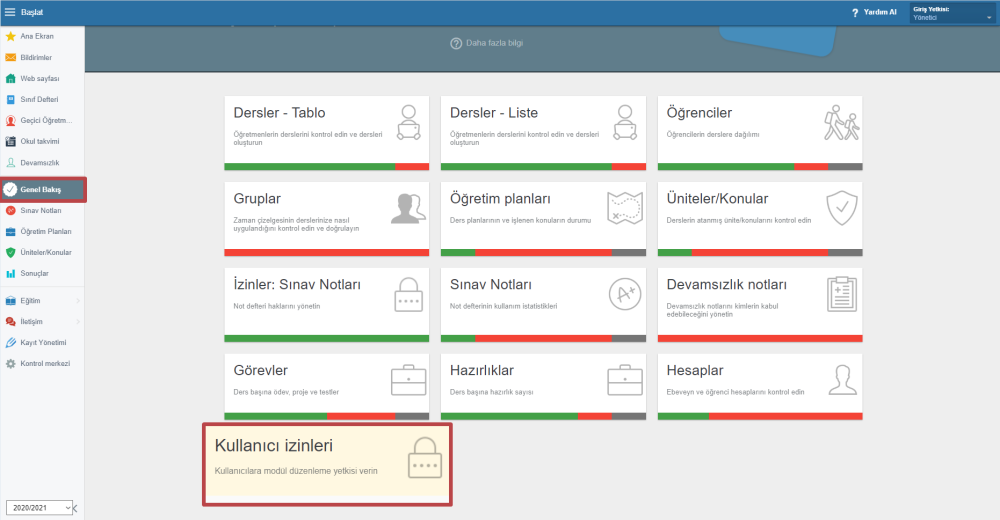Click the people icon on Gruplar card
Screen dimensions: 1000x520
[408, 209]
